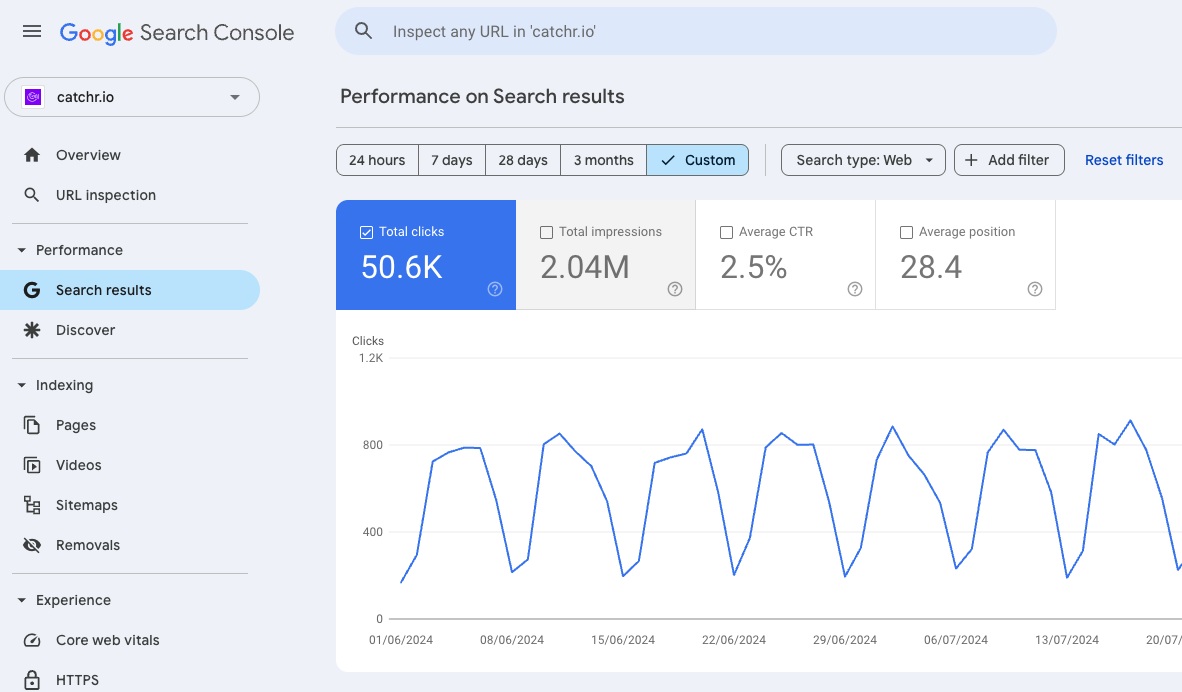
Task: Click help icon on Total clicks card
Action: point(495,289)
